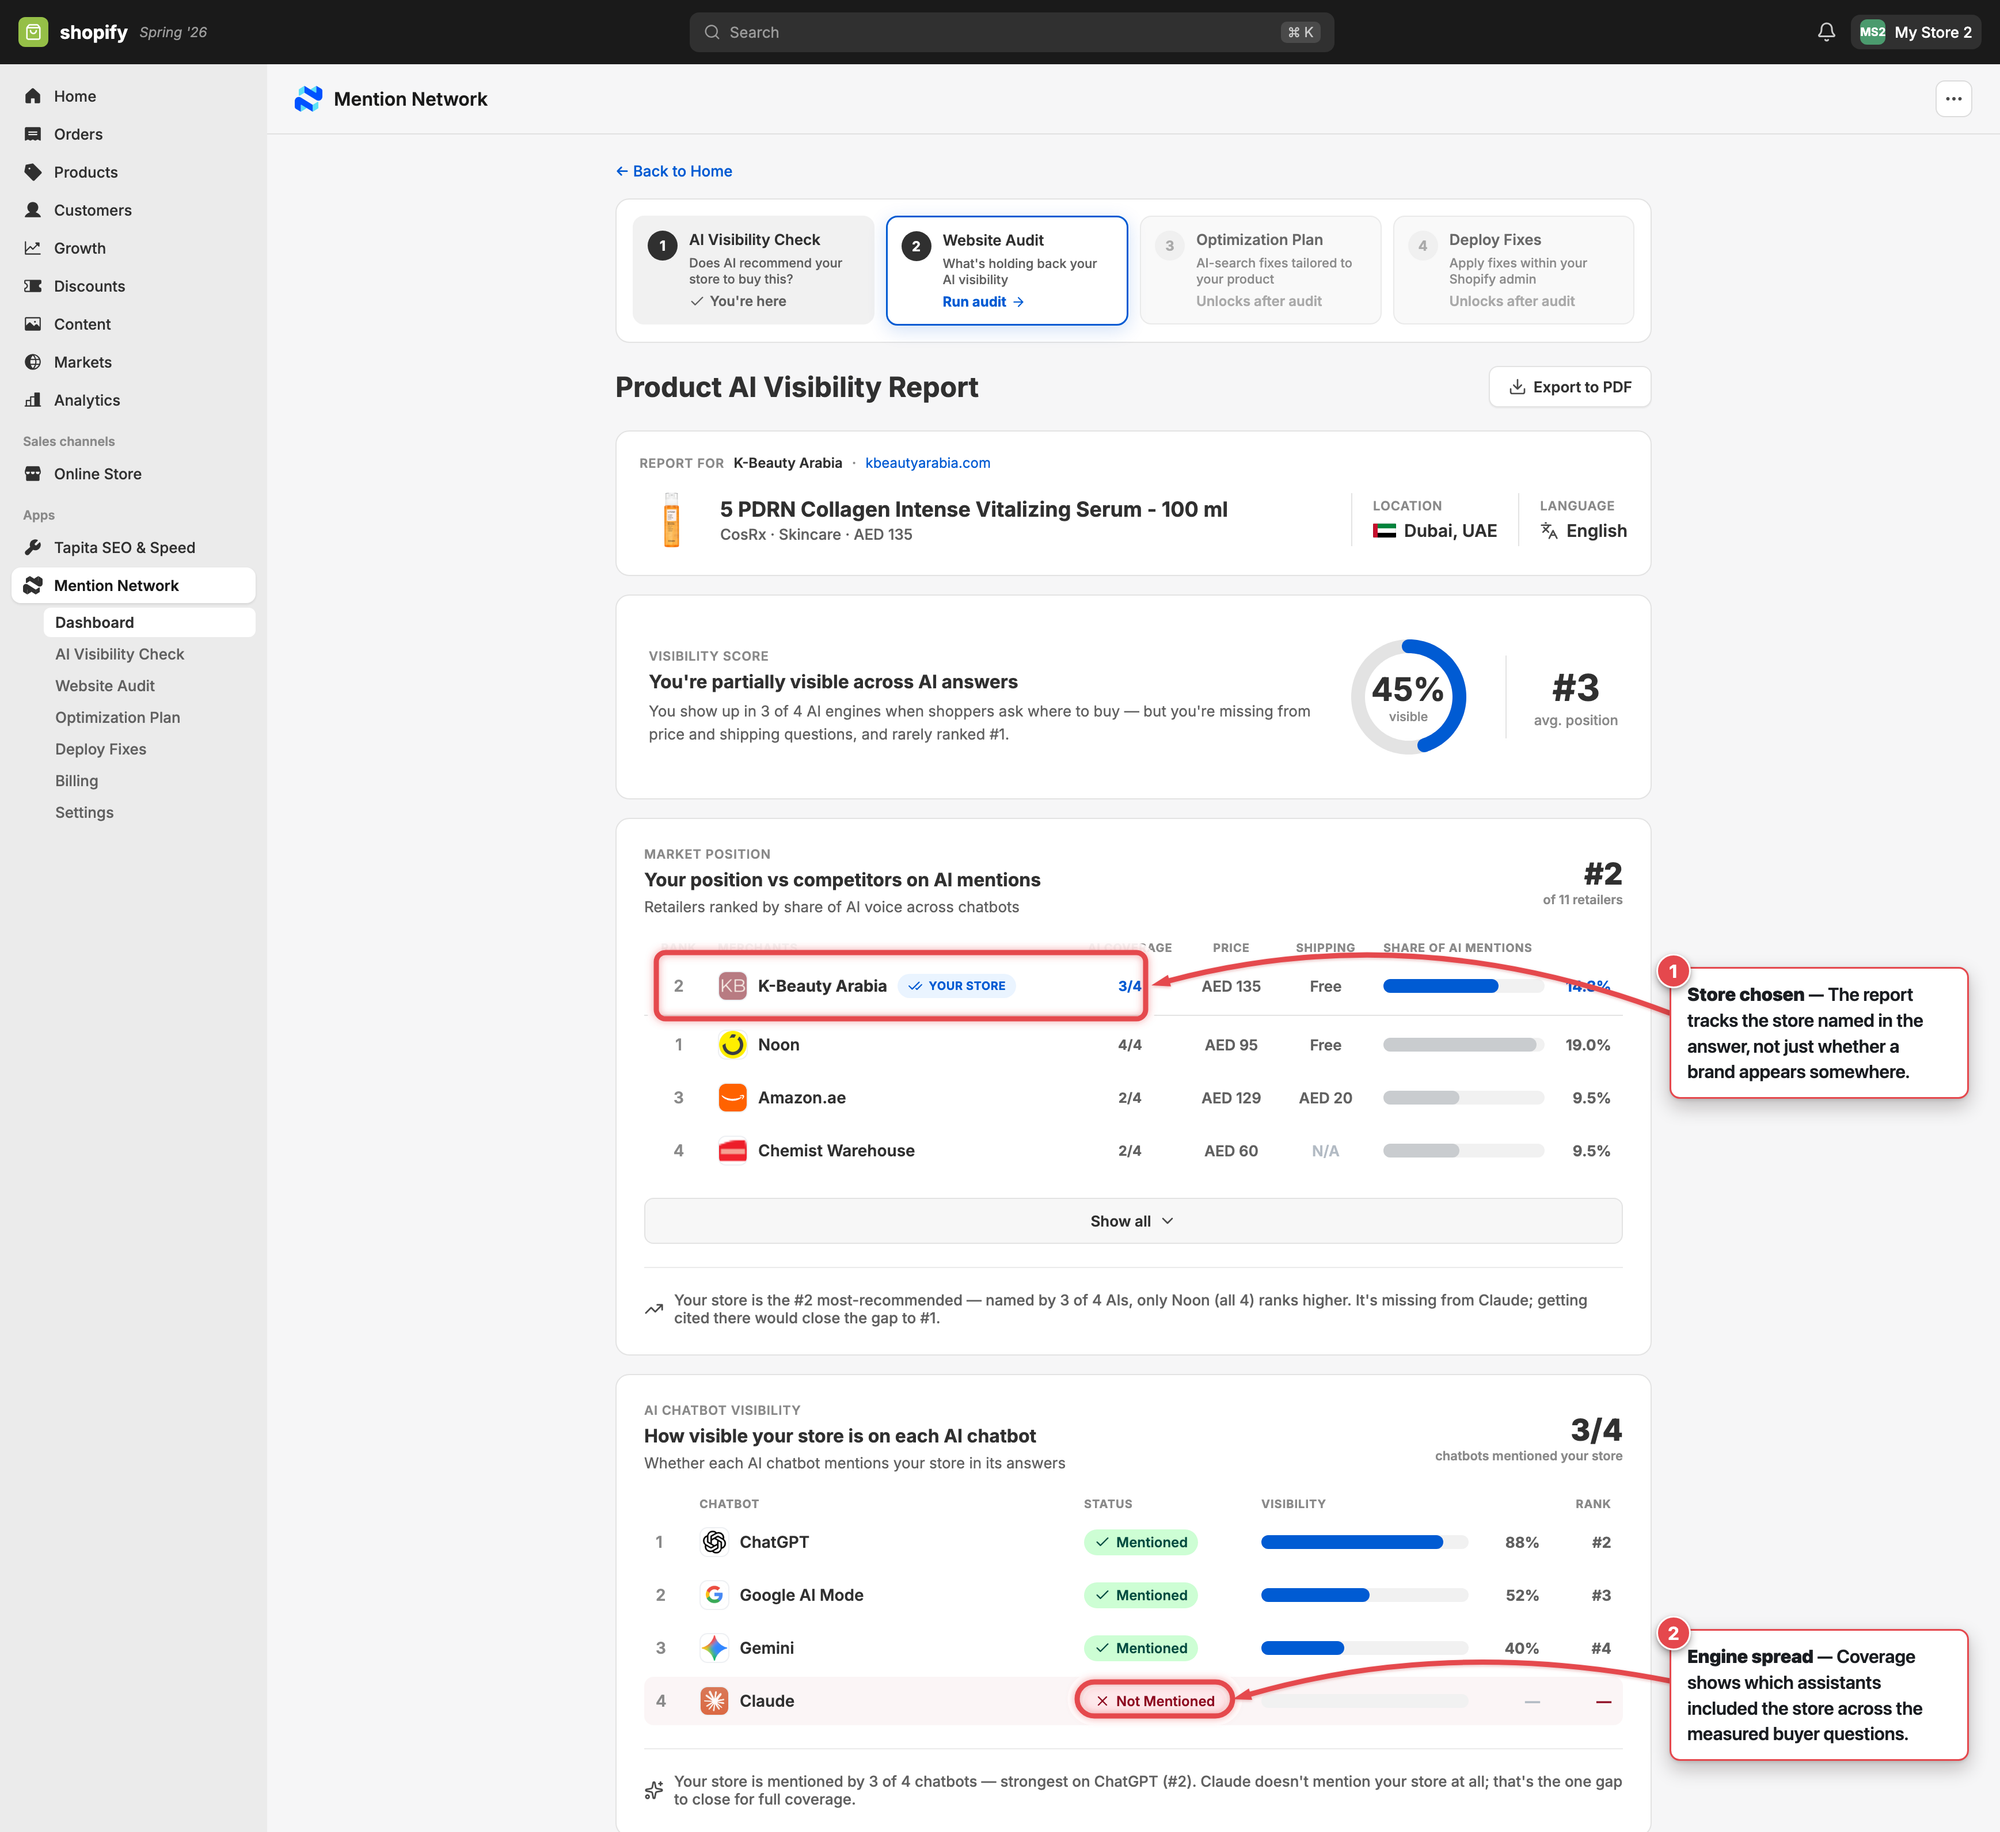Open Optimization Plan submenu item
This screenshot has width=2000, height=1832.
pos(118,718)
